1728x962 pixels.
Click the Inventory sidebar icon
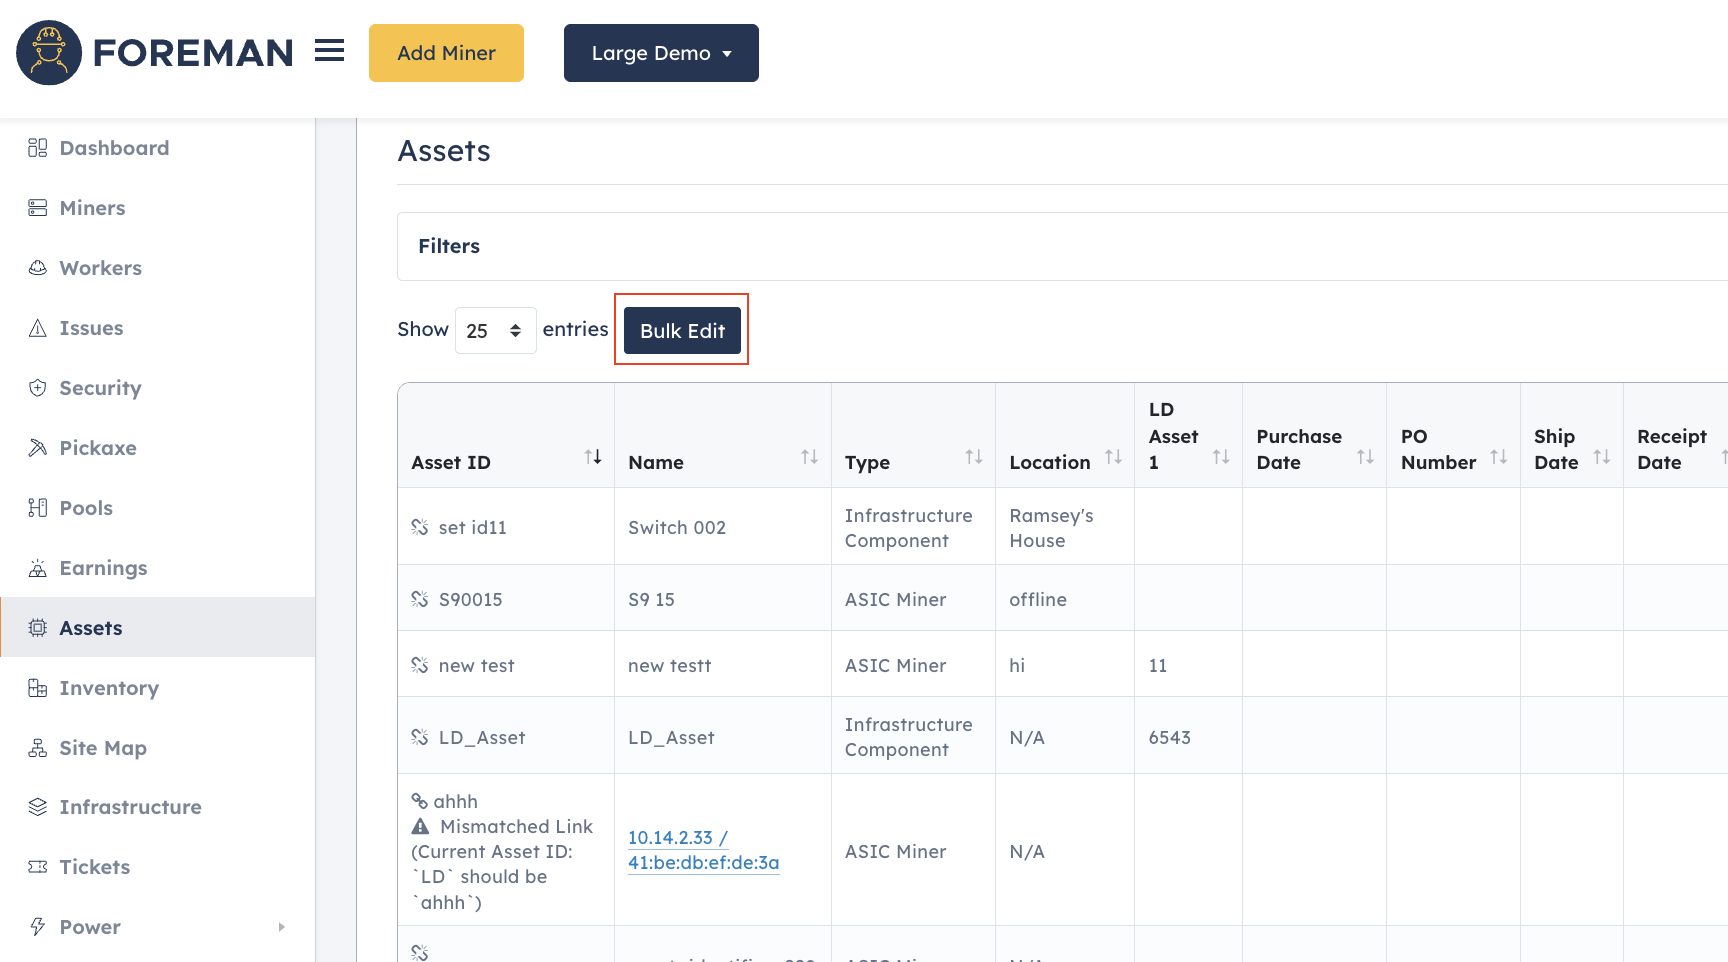pyautogui.click(x=38, y=688)
